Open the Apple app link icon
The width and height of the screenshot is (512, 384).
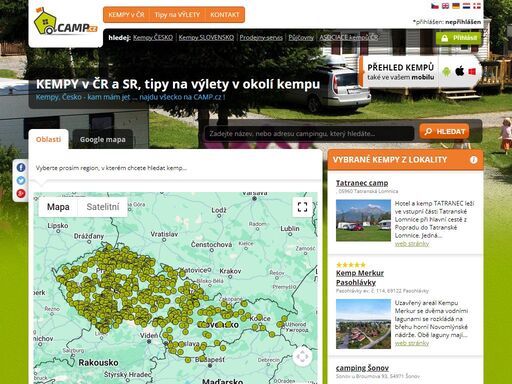coord(460,71)
